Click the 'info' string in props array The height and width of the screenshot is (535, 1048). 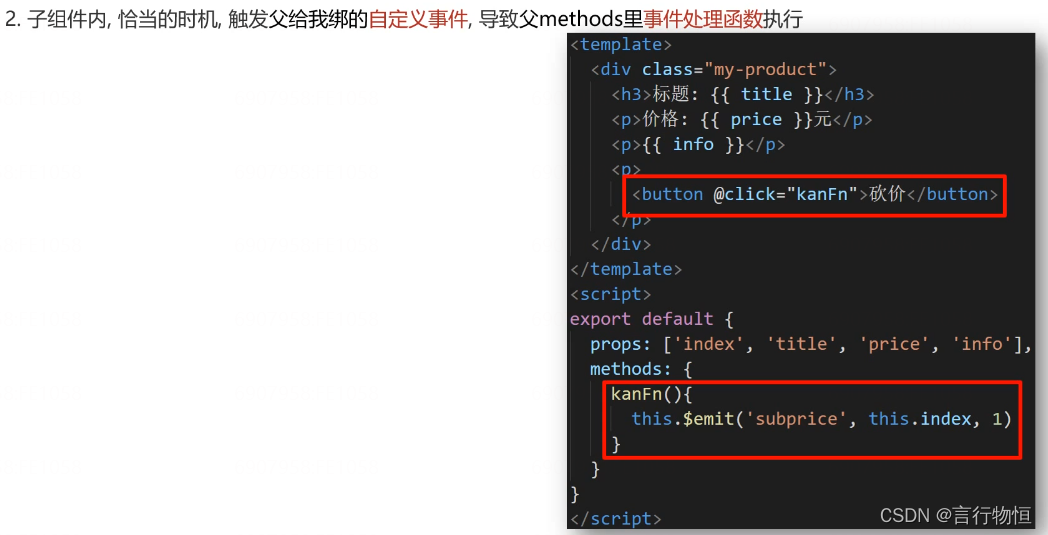pos(982,344)
